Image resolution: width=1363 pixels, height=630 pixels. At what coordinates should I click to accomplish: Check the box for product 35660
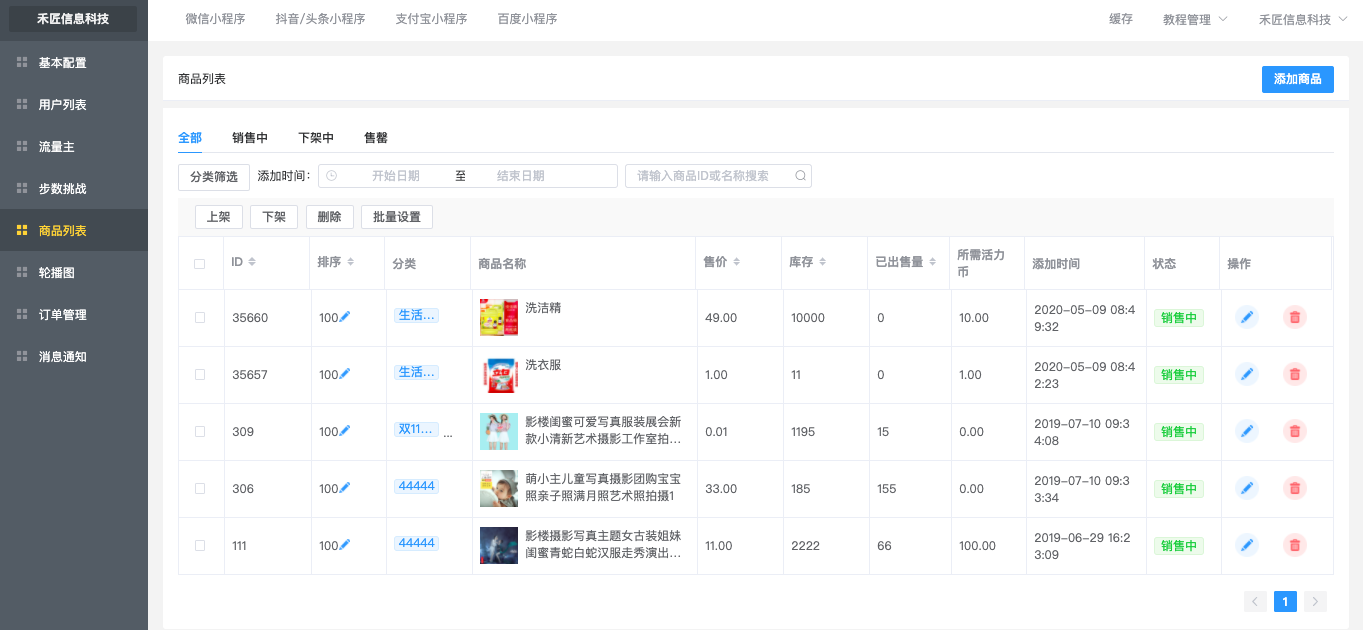[x=200, y=317]
